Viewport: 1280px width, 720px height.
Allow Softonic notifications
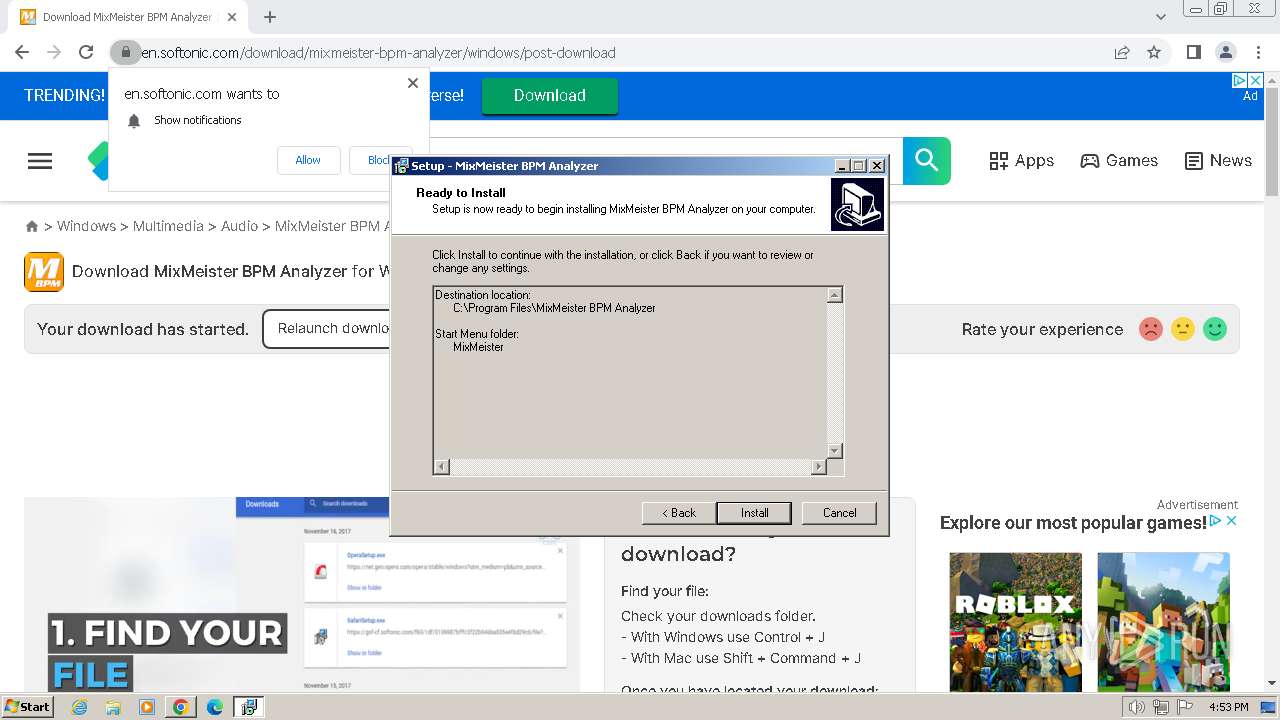point(308,160)
